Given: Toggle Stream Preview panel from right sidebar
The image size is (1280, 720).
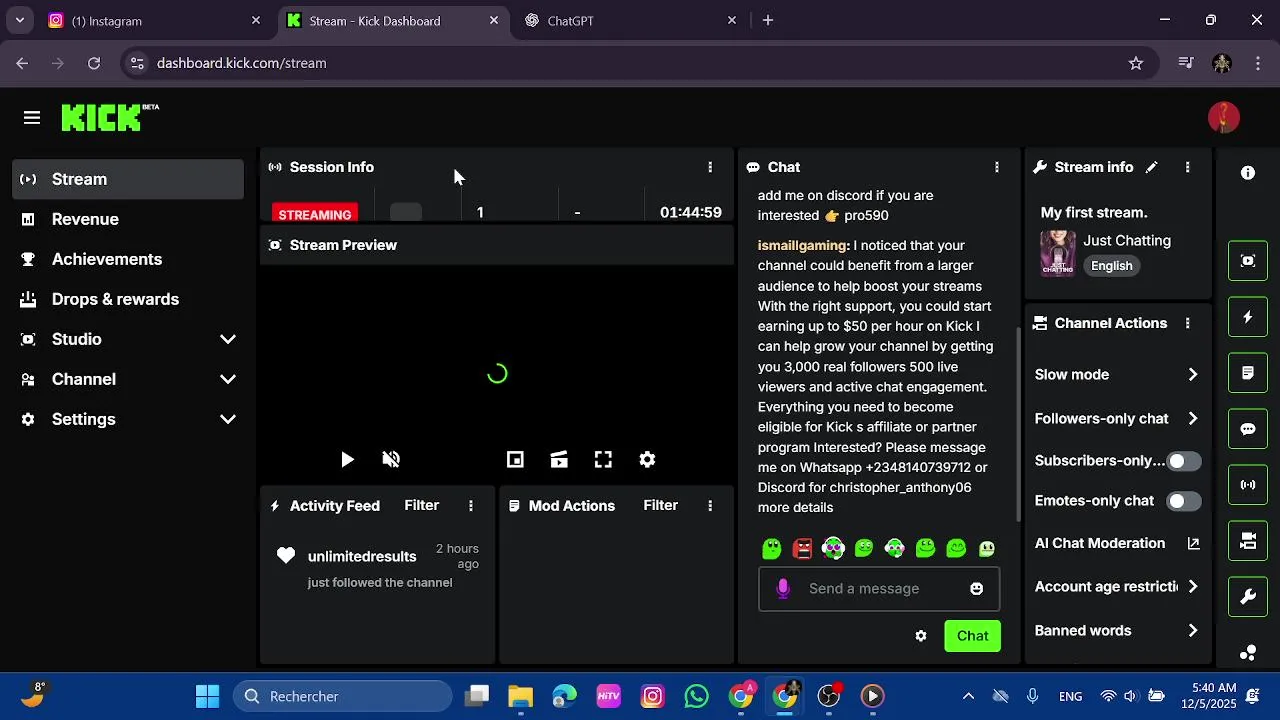Looking at the screenshot, I should [1248, 261].
